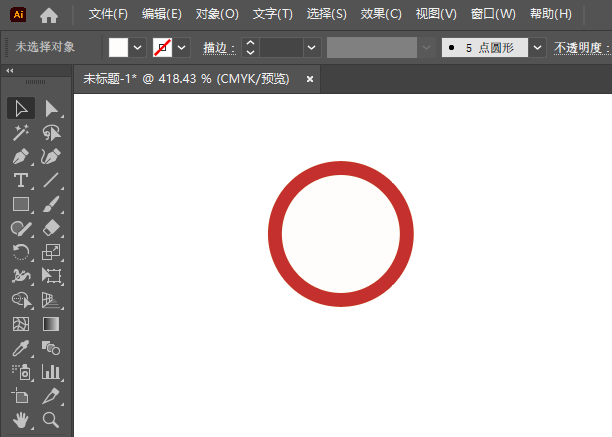
Task: Open the 5 点圆形 brush dropdown arrow
Action: [537, 48]
